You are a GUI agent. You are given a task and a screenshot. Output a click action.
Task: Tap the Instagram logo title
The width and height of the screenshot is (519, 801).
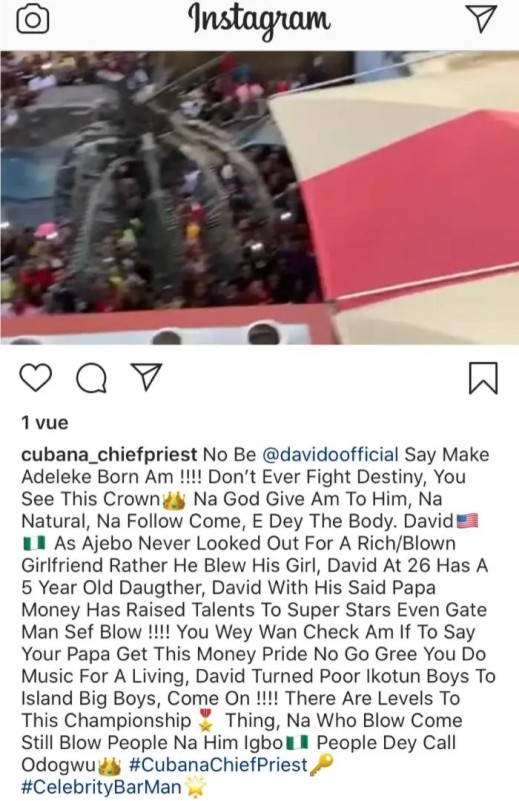(x=260, y=20)
